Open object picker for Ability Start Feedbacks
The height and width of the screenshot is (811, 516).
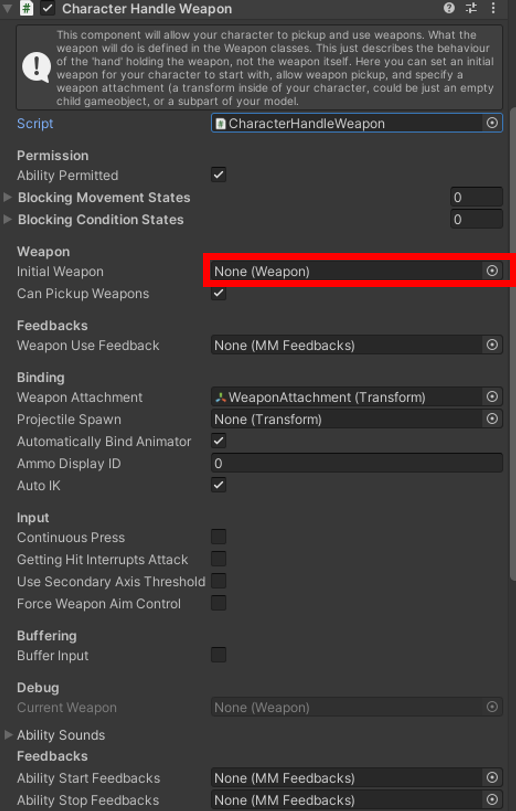click(492, 777)
